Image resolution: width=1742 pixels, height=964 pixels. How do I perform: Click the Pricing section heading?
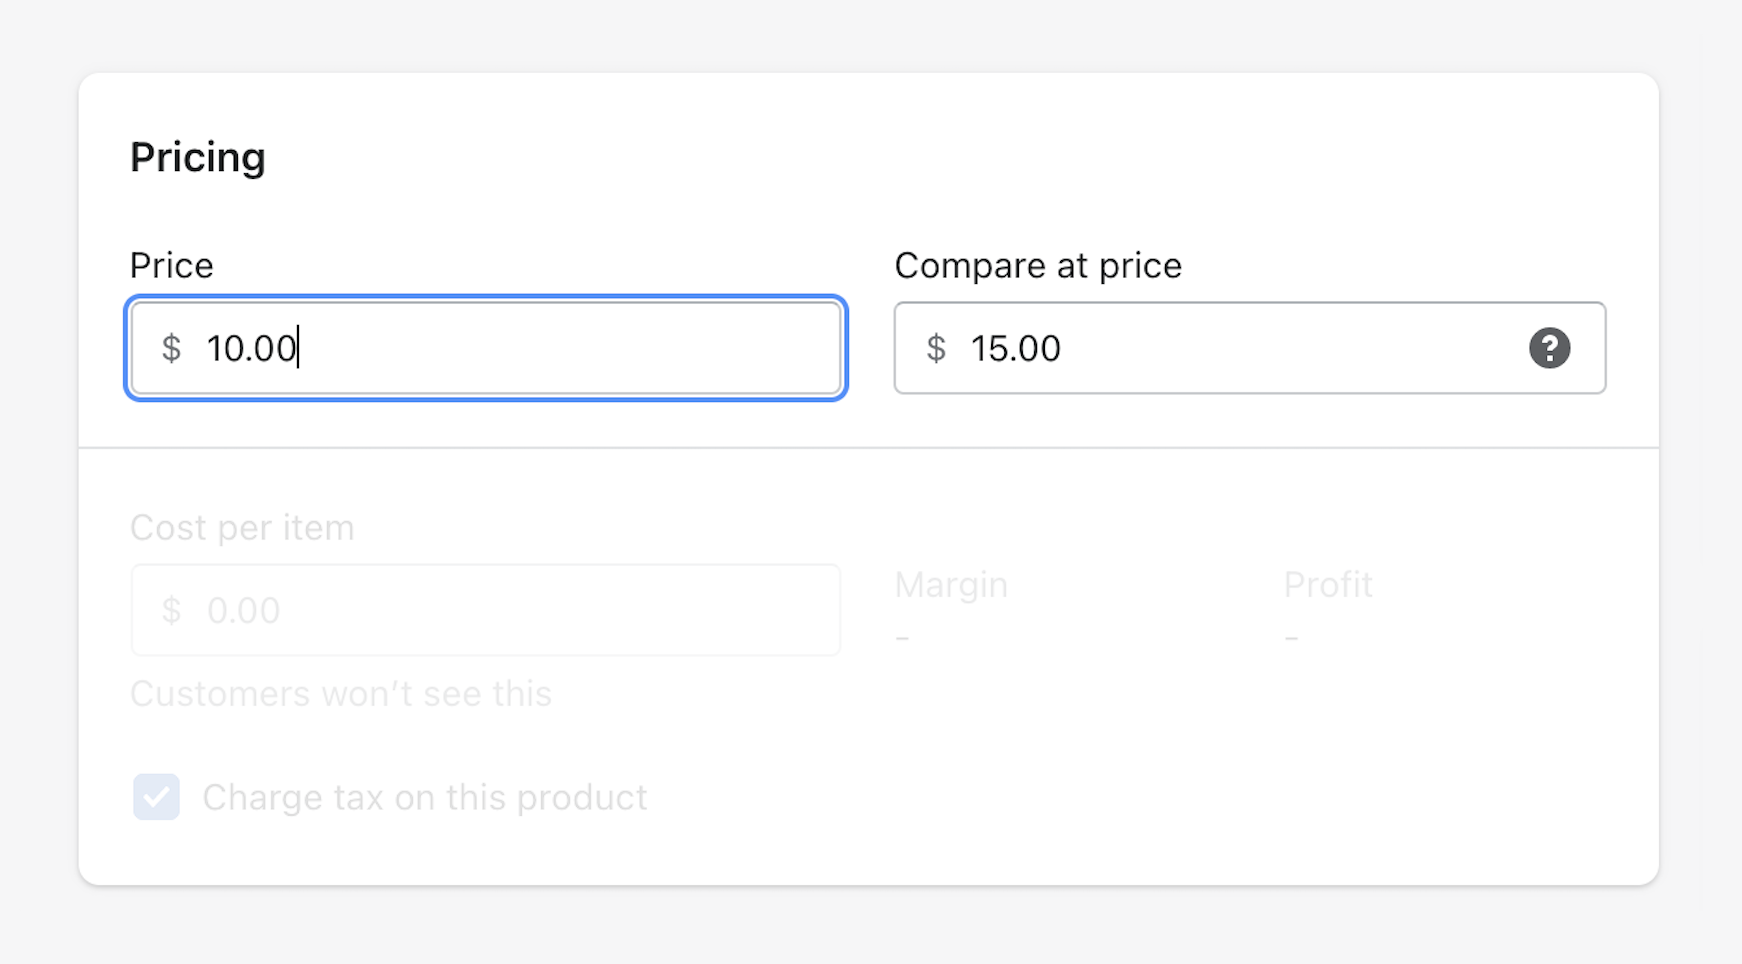[198, 157]
